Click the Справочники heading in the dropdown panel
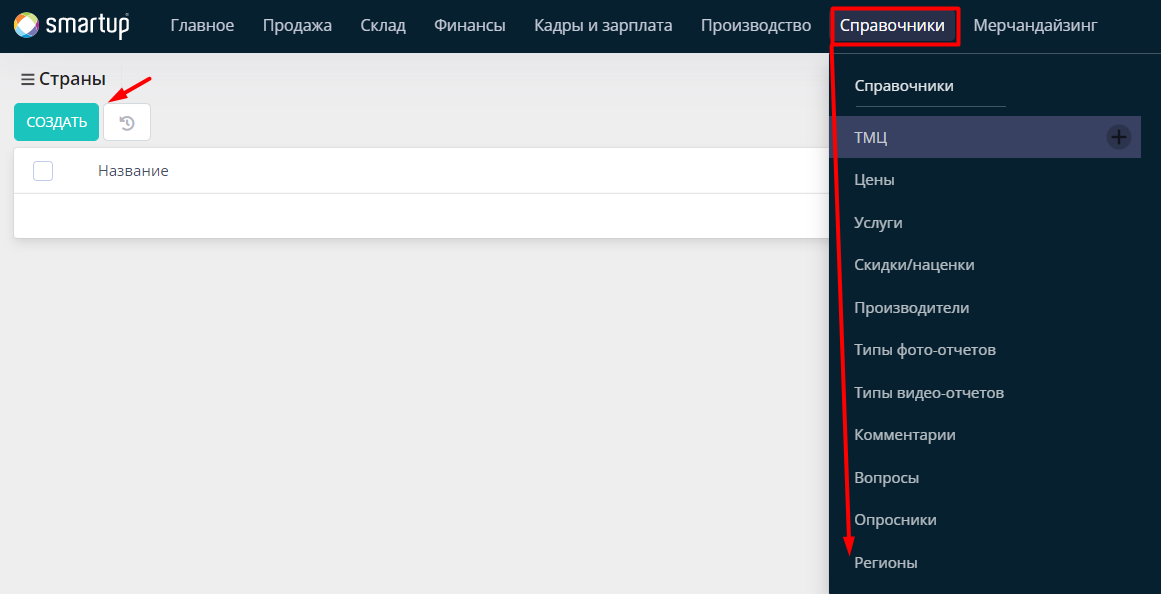This screenshot has height=594, width=1161. pos(904,86)
